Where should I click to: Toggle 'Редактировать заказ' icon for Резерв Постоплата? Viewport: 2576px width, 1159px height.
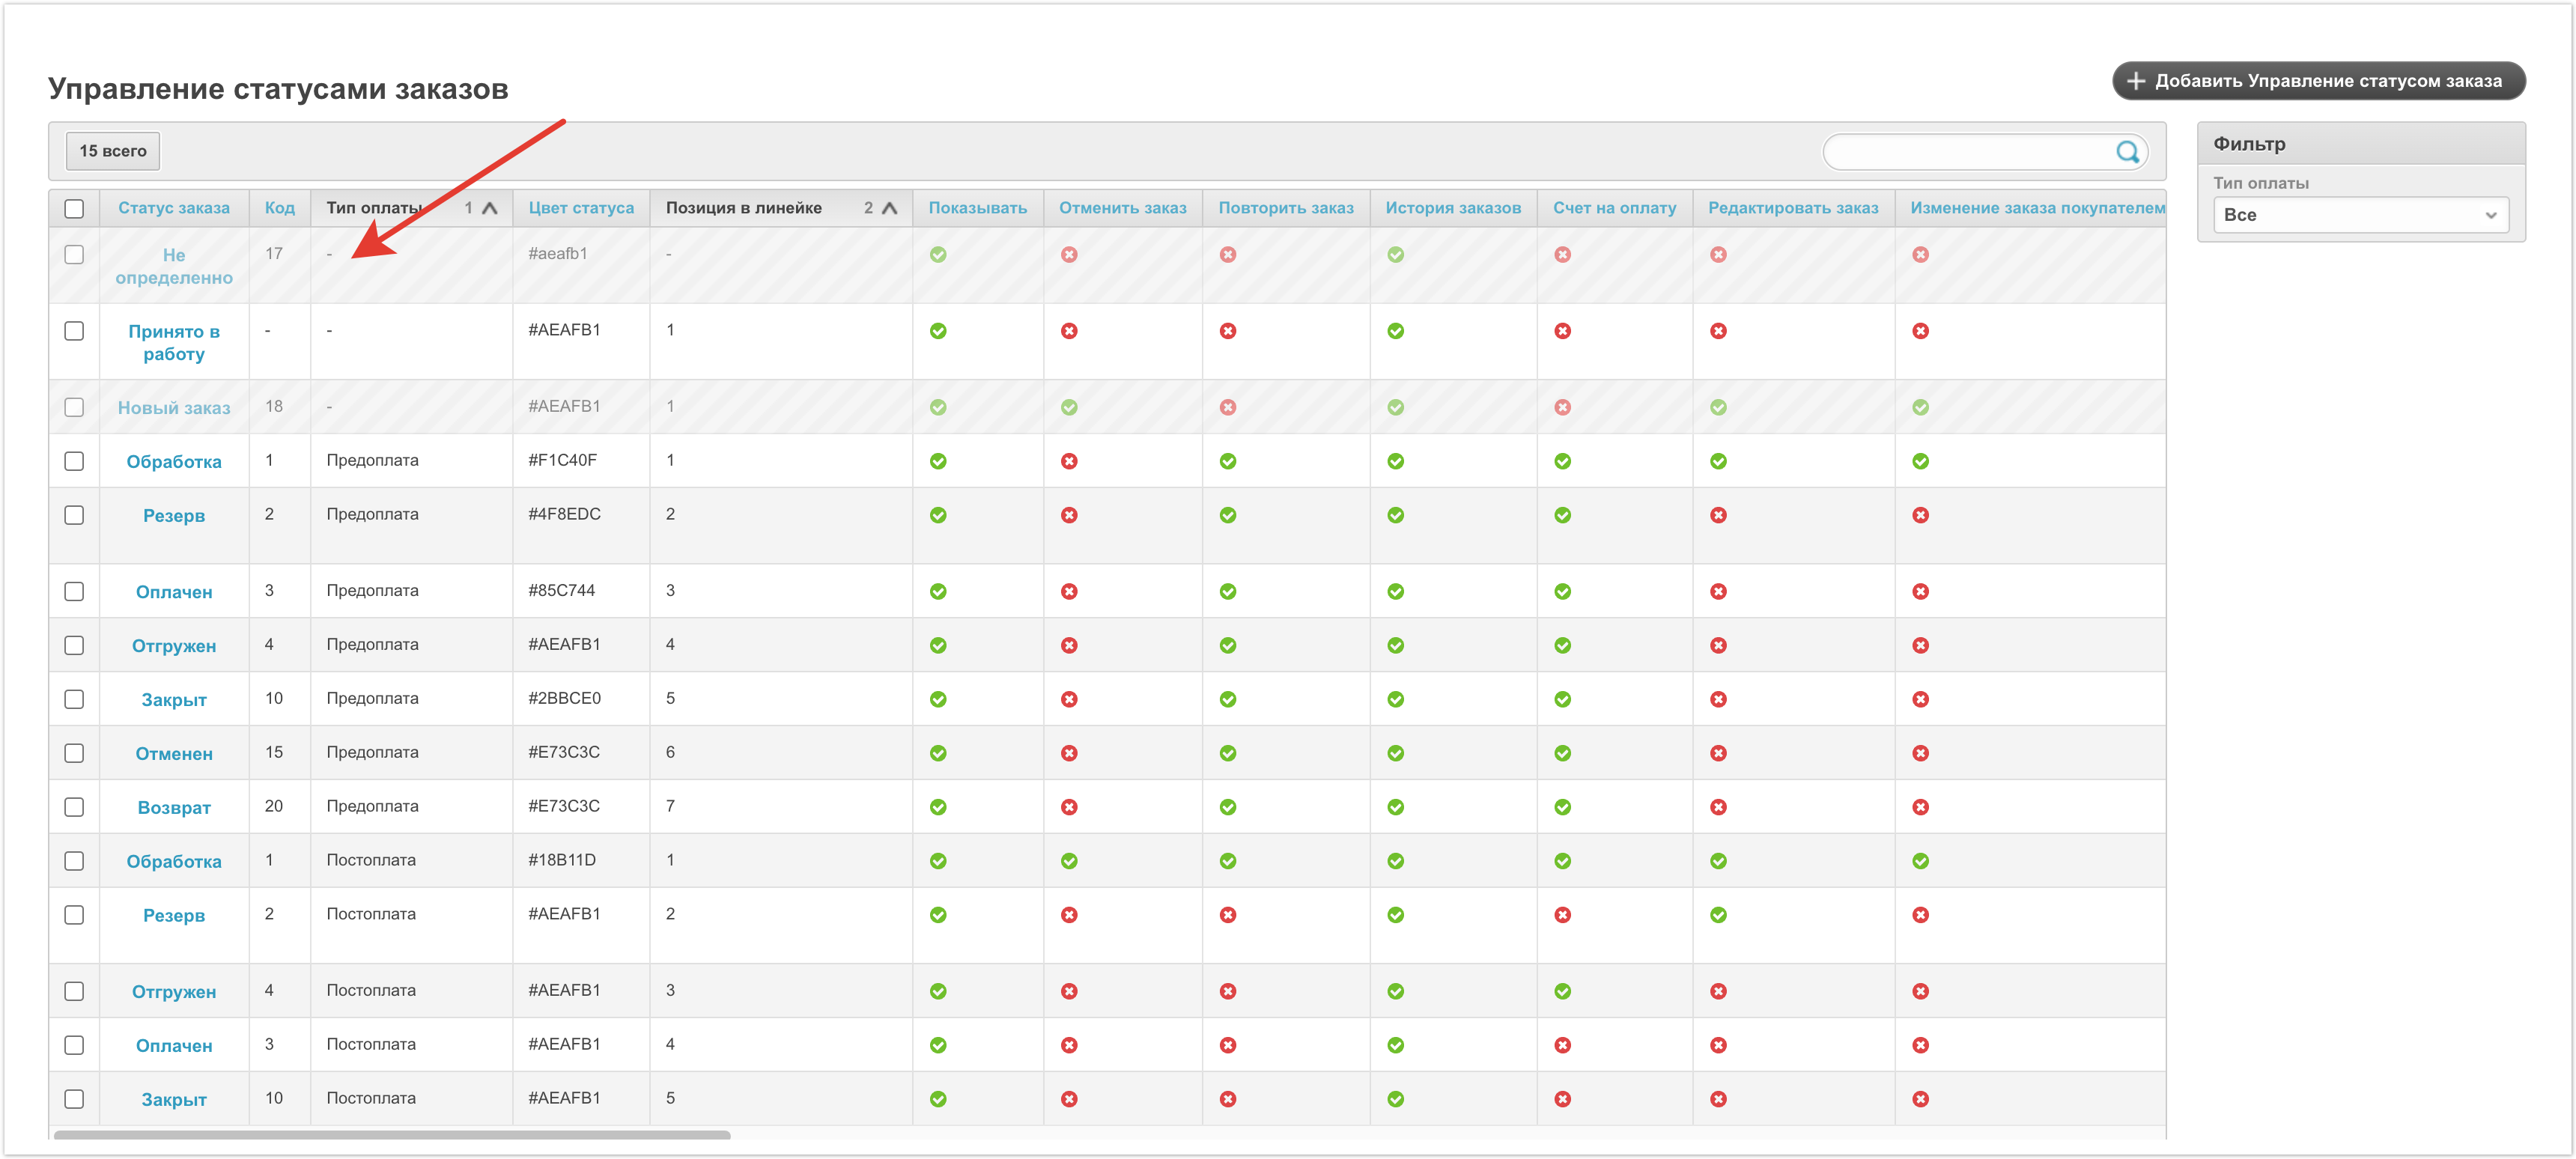click(1718, 915)
